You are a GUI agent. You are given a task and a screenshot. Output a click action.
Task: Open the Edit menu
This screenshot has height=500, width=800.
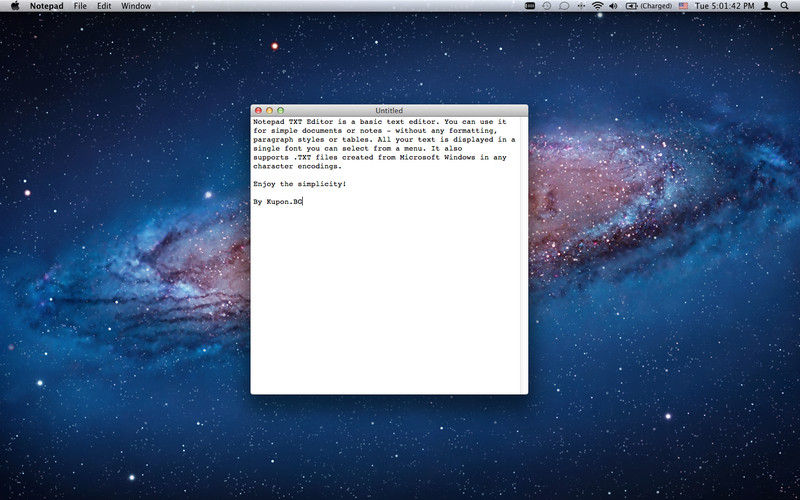[104, 6]
